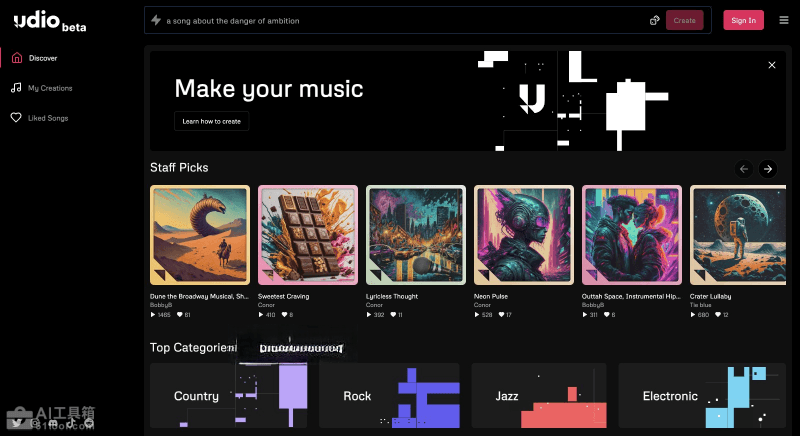Show previous Staff Picks with left arrow
The height and width of the screenshot is (436, 800).
pos(743,169)
